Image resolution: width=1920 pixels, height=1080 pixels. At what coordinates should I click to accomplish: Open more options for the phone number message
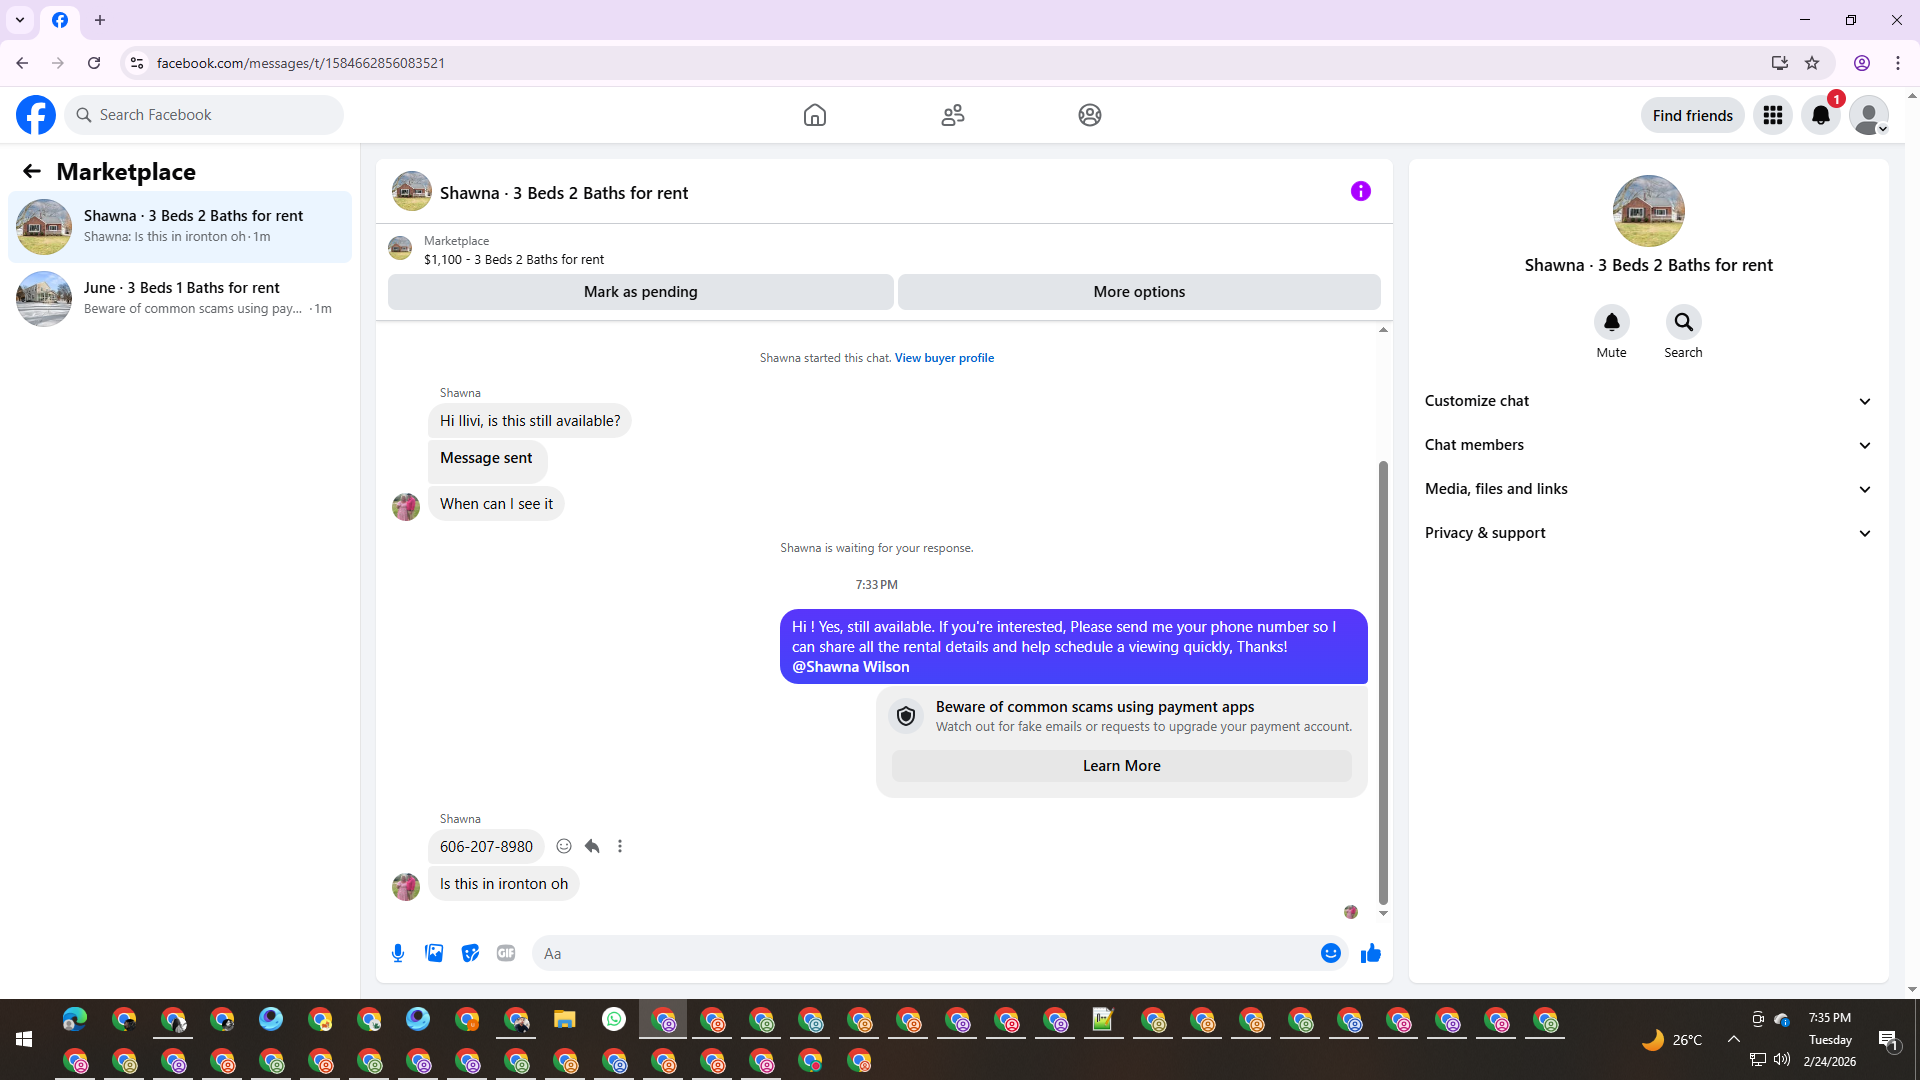620,846
